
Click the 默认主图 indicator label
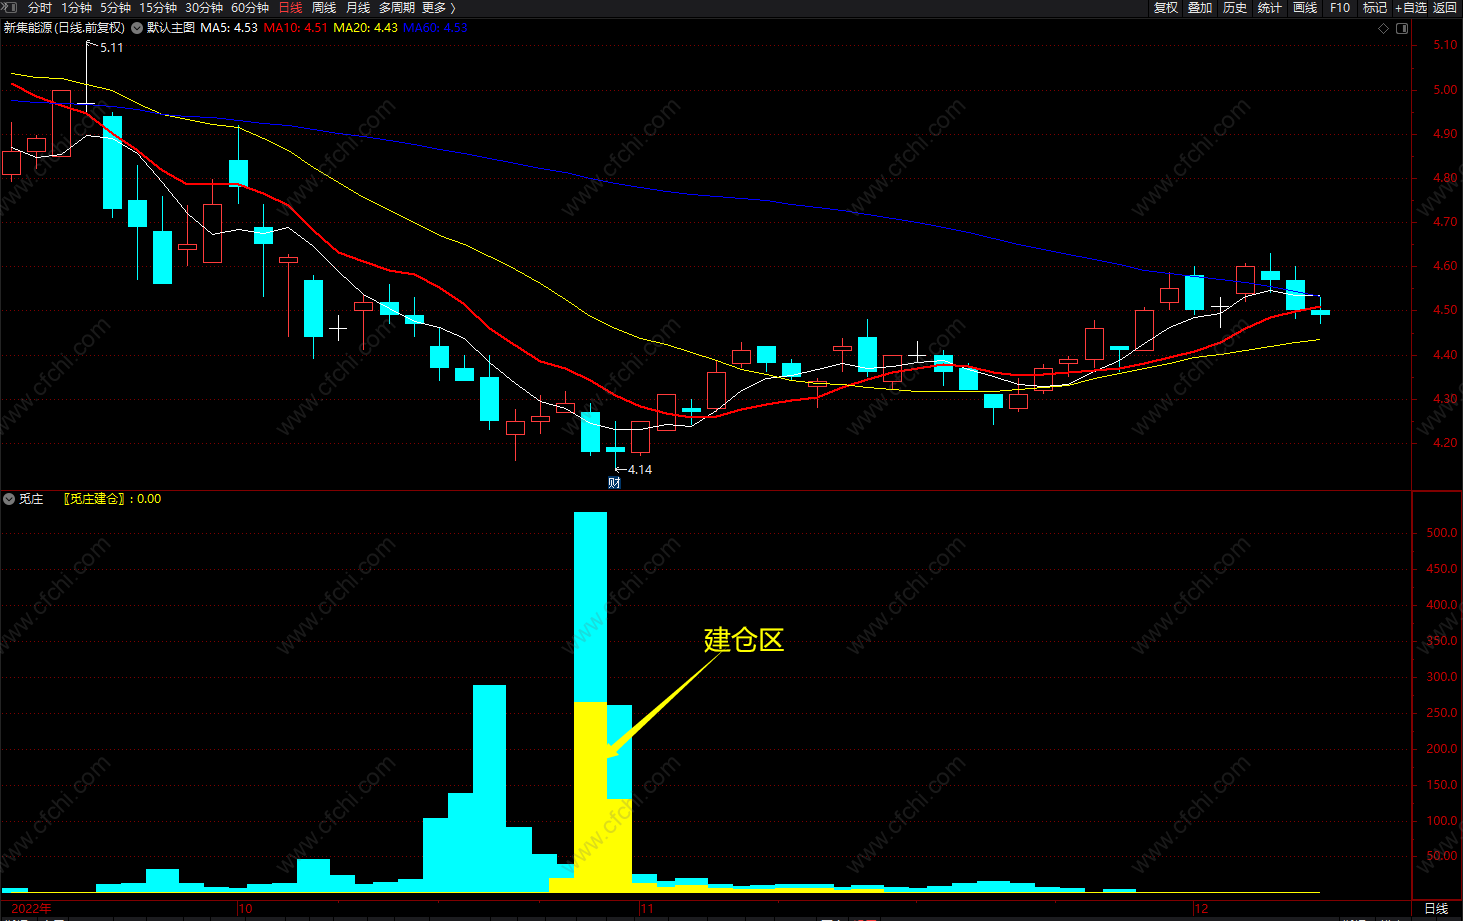(x=171, y=28)
